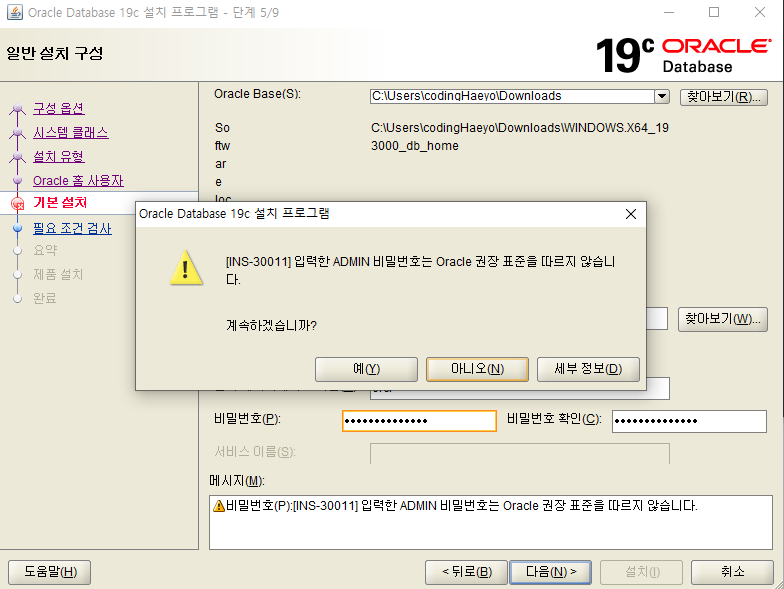The width and height of the screenshot is (784, 589).
Task: Select the INS-30011 message text in 메시지 area
Action: (462, 506)
